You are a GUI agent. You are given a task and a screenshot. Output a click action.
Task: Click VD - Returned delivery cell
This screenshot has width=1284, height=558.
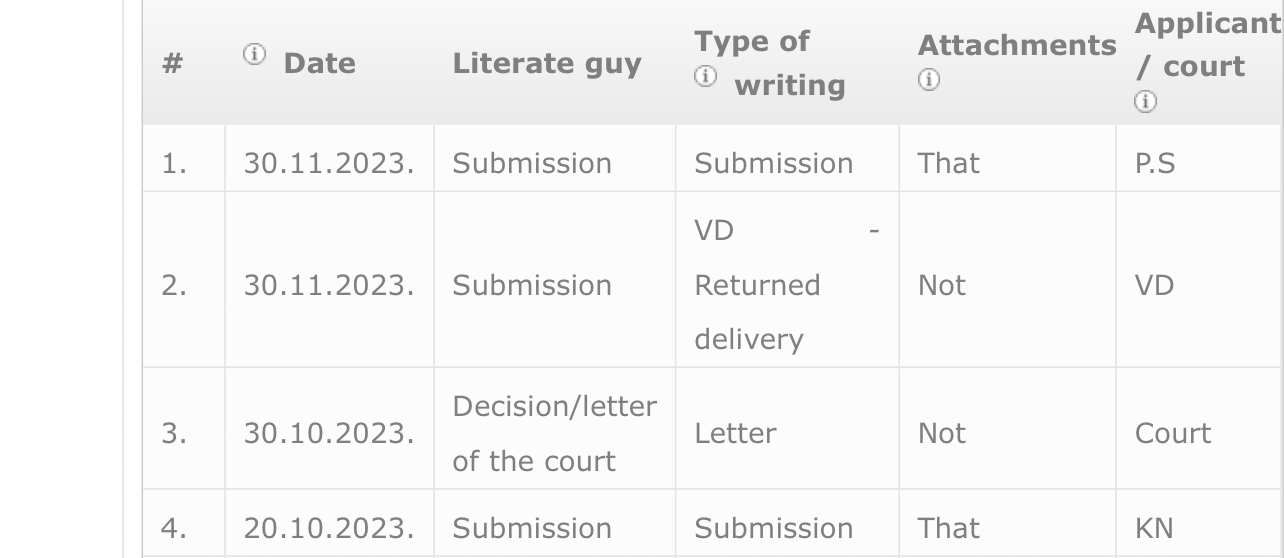pyautogui.click(x=787, y=285)
